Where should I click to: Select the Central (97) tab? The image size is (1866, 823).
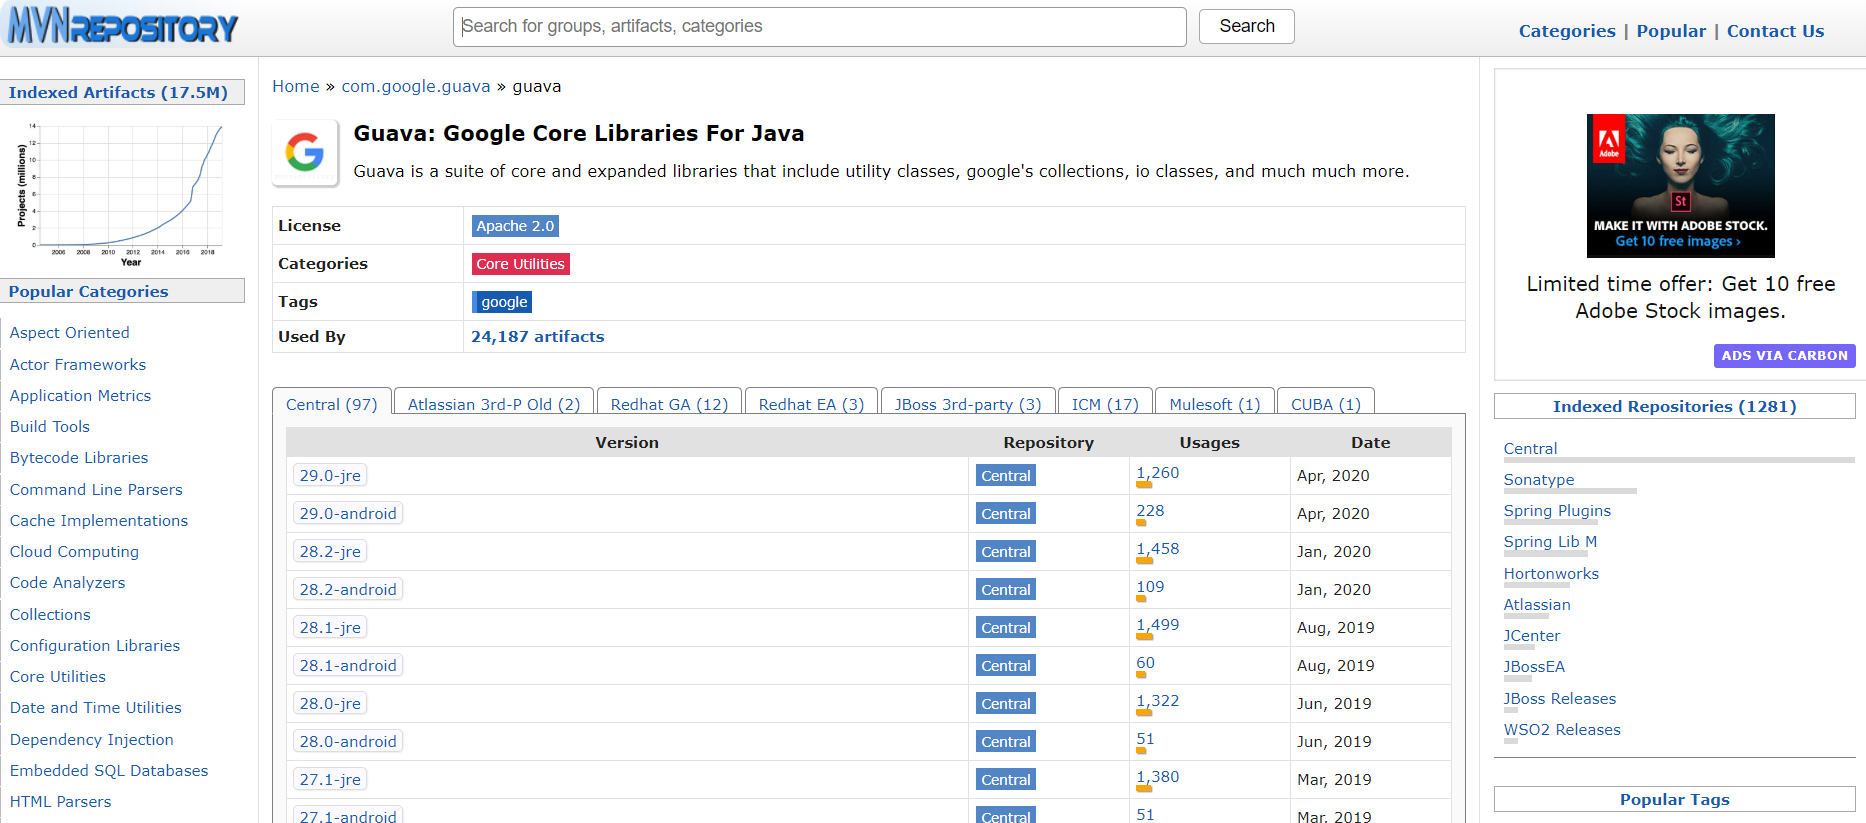[332, 404]
